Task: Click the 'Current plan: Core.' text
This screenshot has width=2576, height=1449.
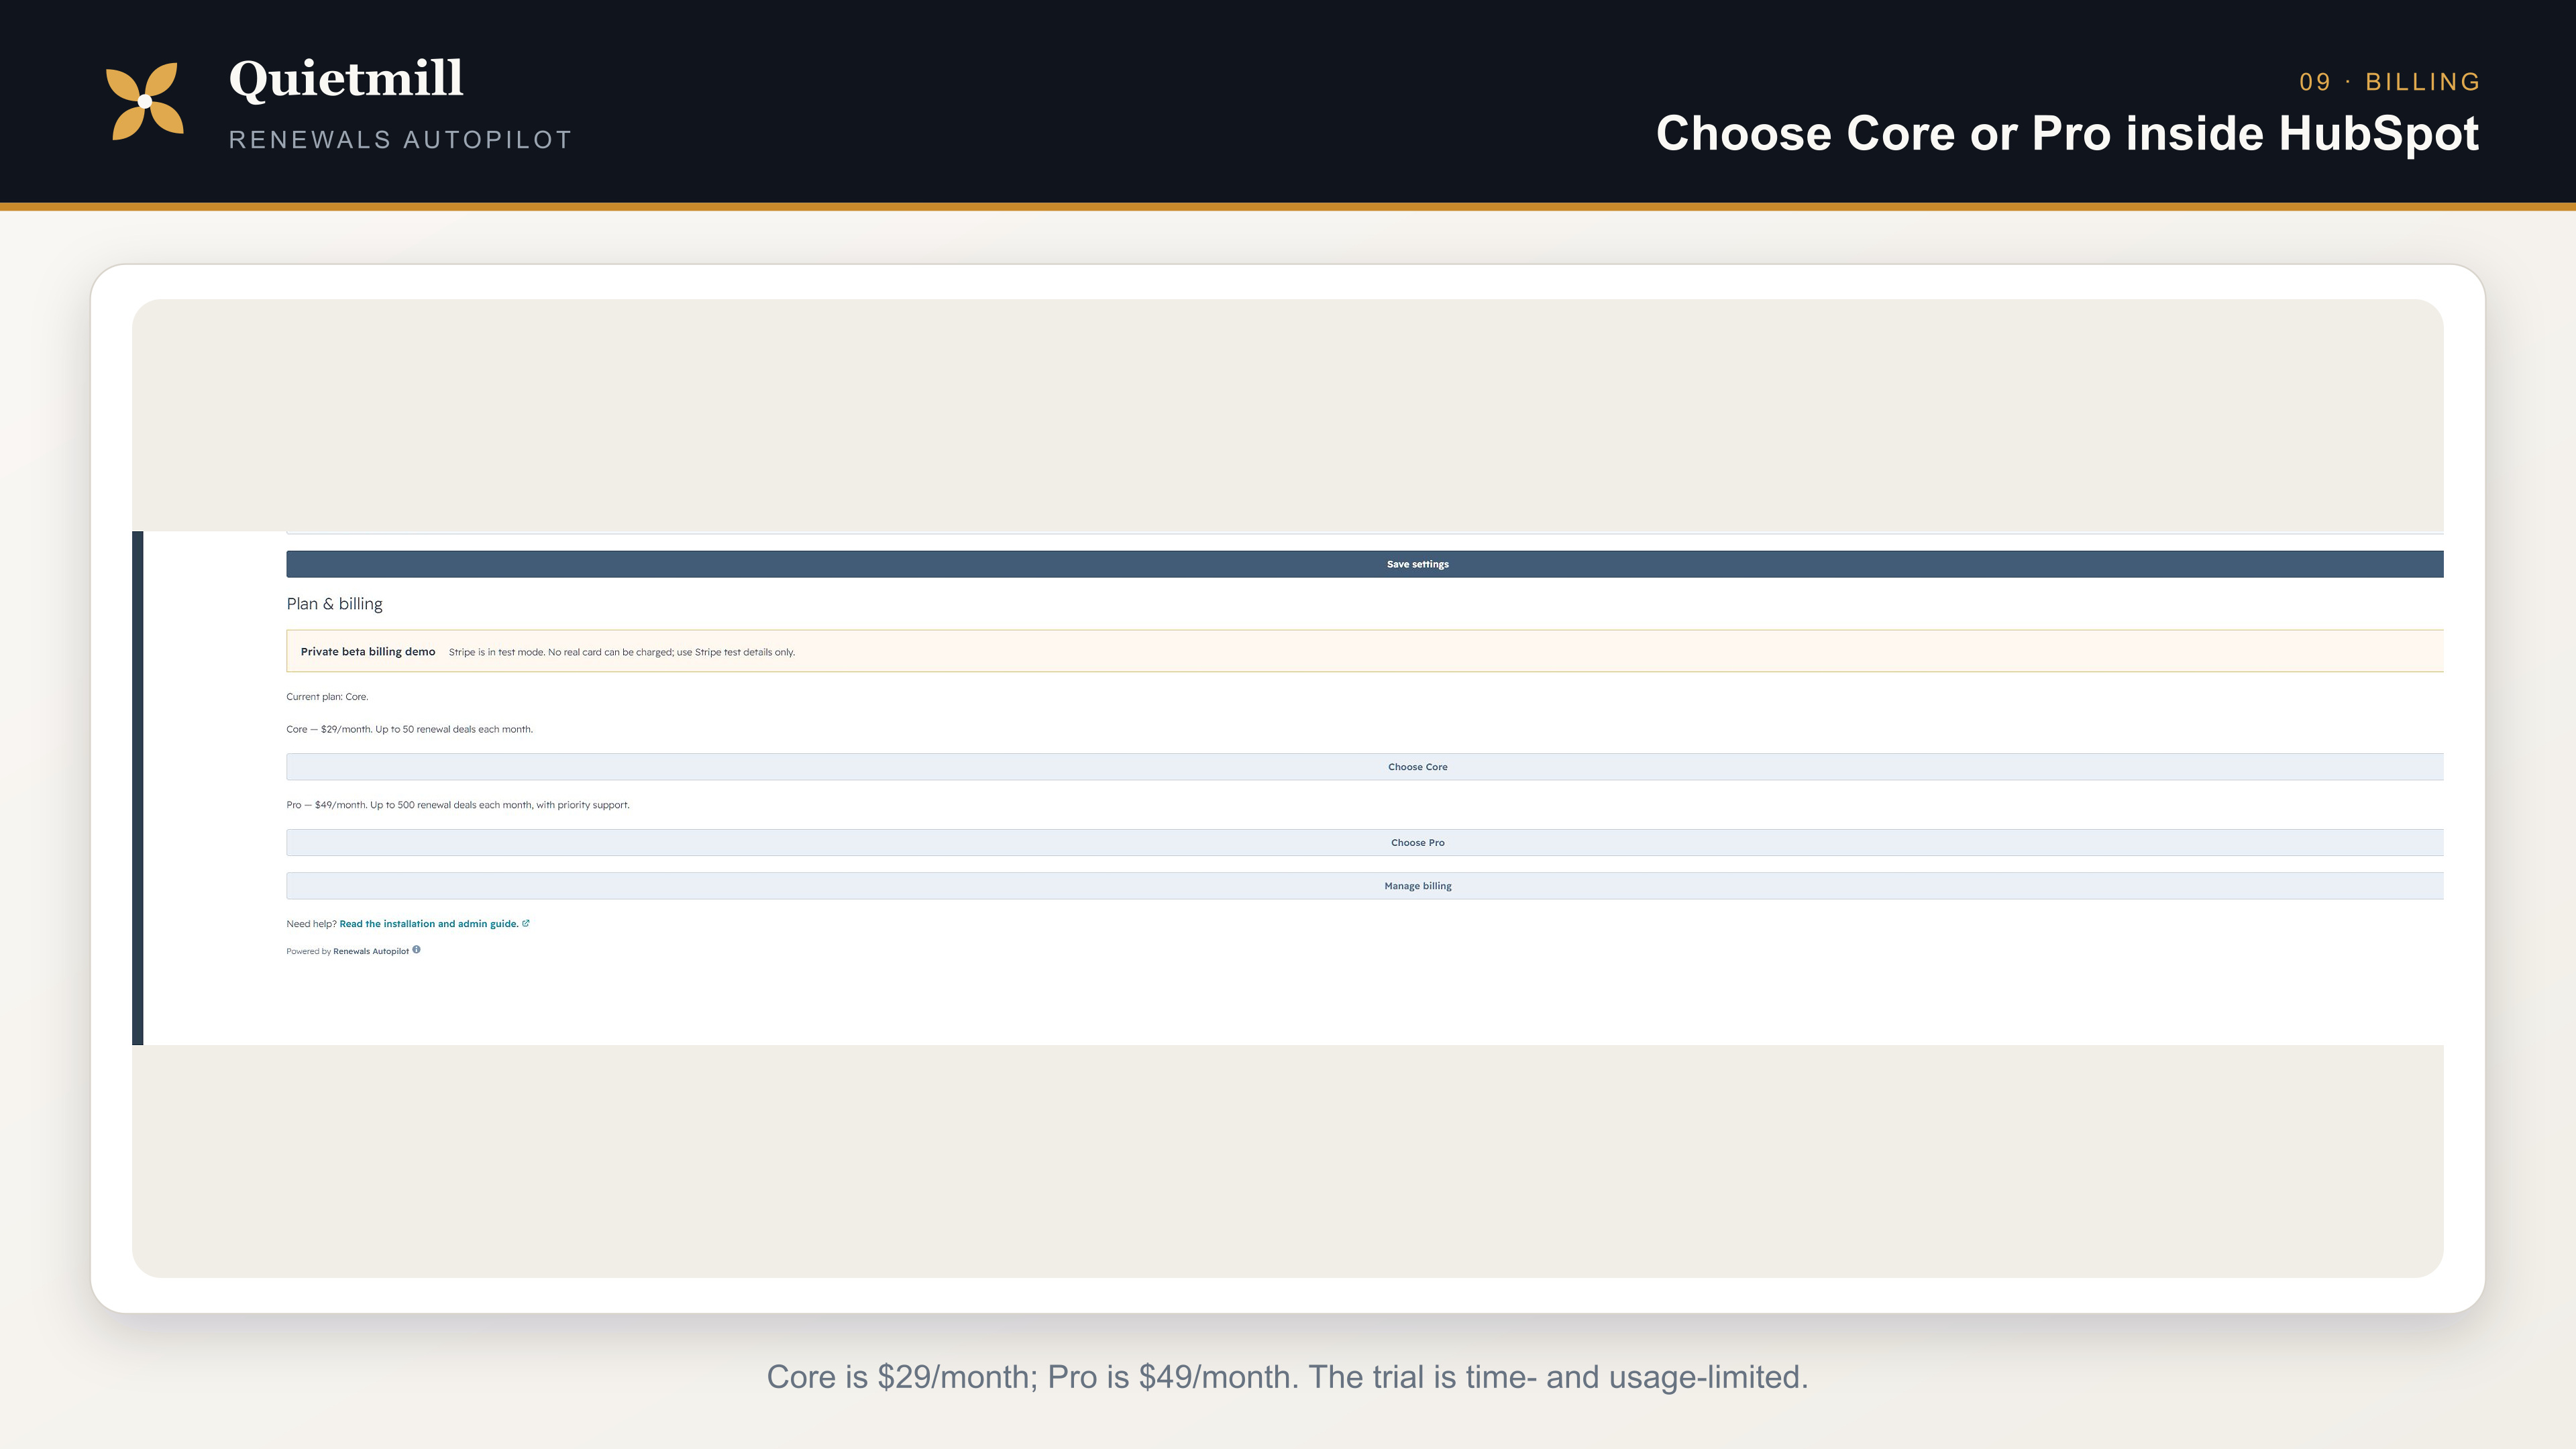Action: [327, 697]
